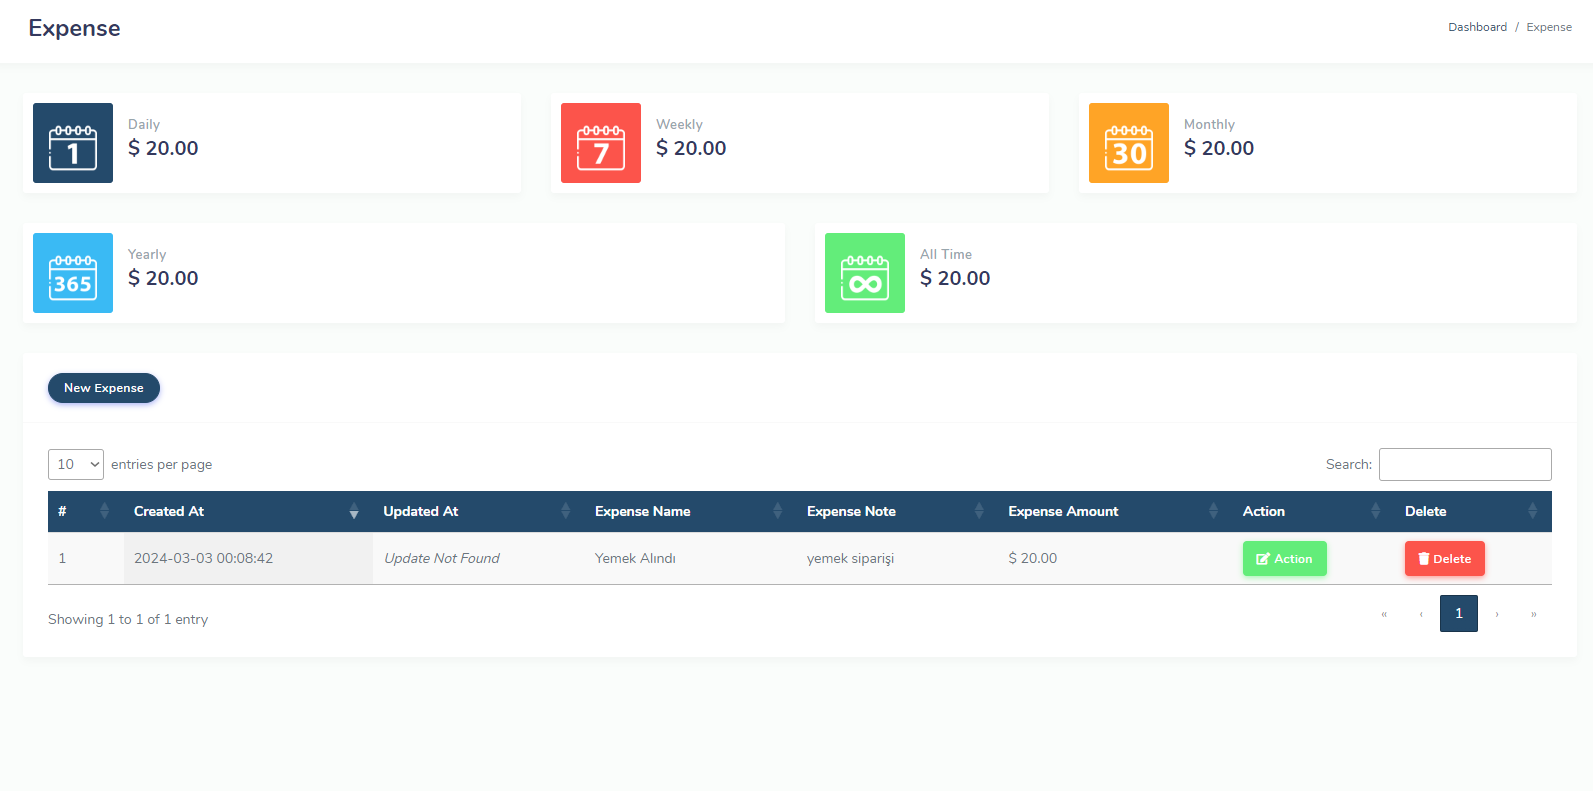Focus the Search input field
This screenshot has height=791, width=1593.
tap(1464, 464)
